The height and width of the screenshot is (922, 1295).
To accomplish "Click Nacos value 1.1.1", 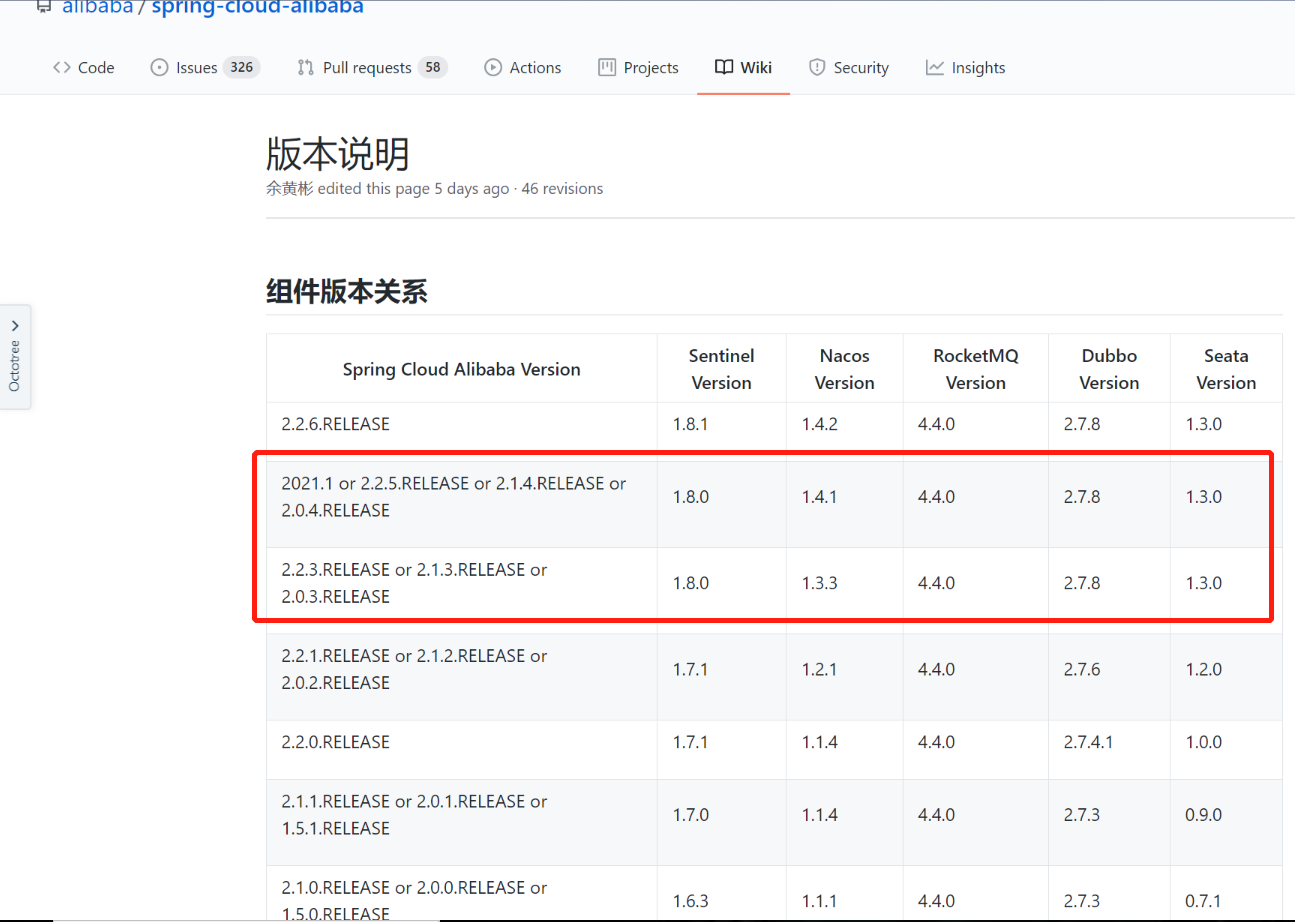I will click(820, 901).
